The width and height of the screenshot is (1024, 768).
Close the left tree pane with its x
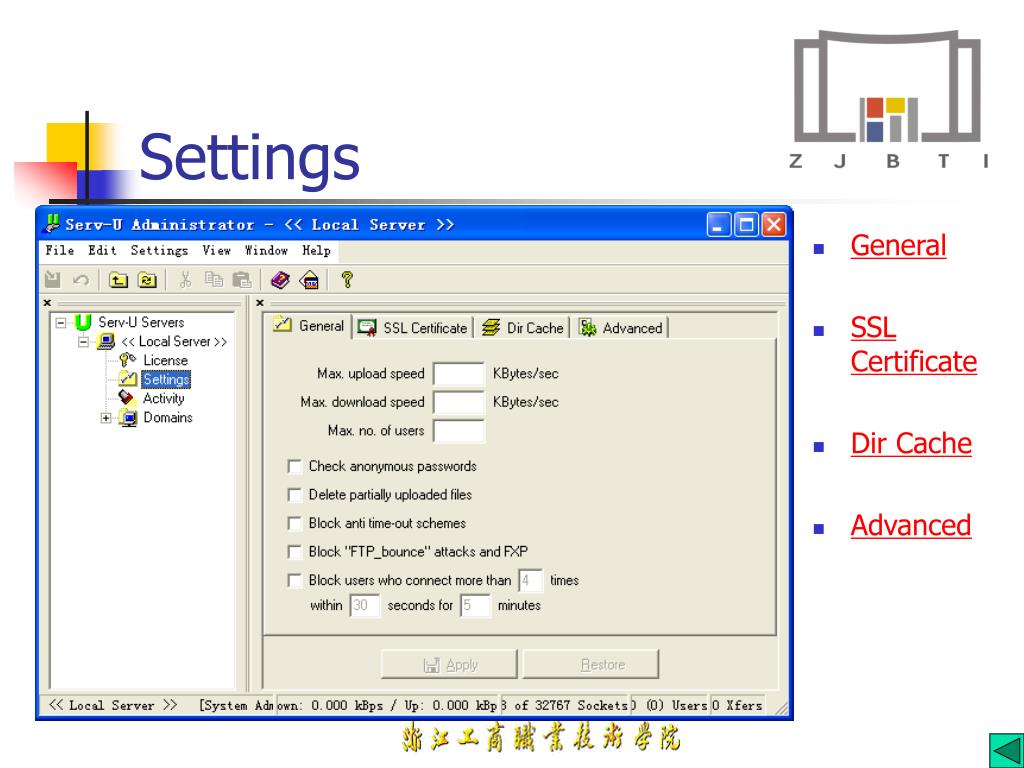47,303
